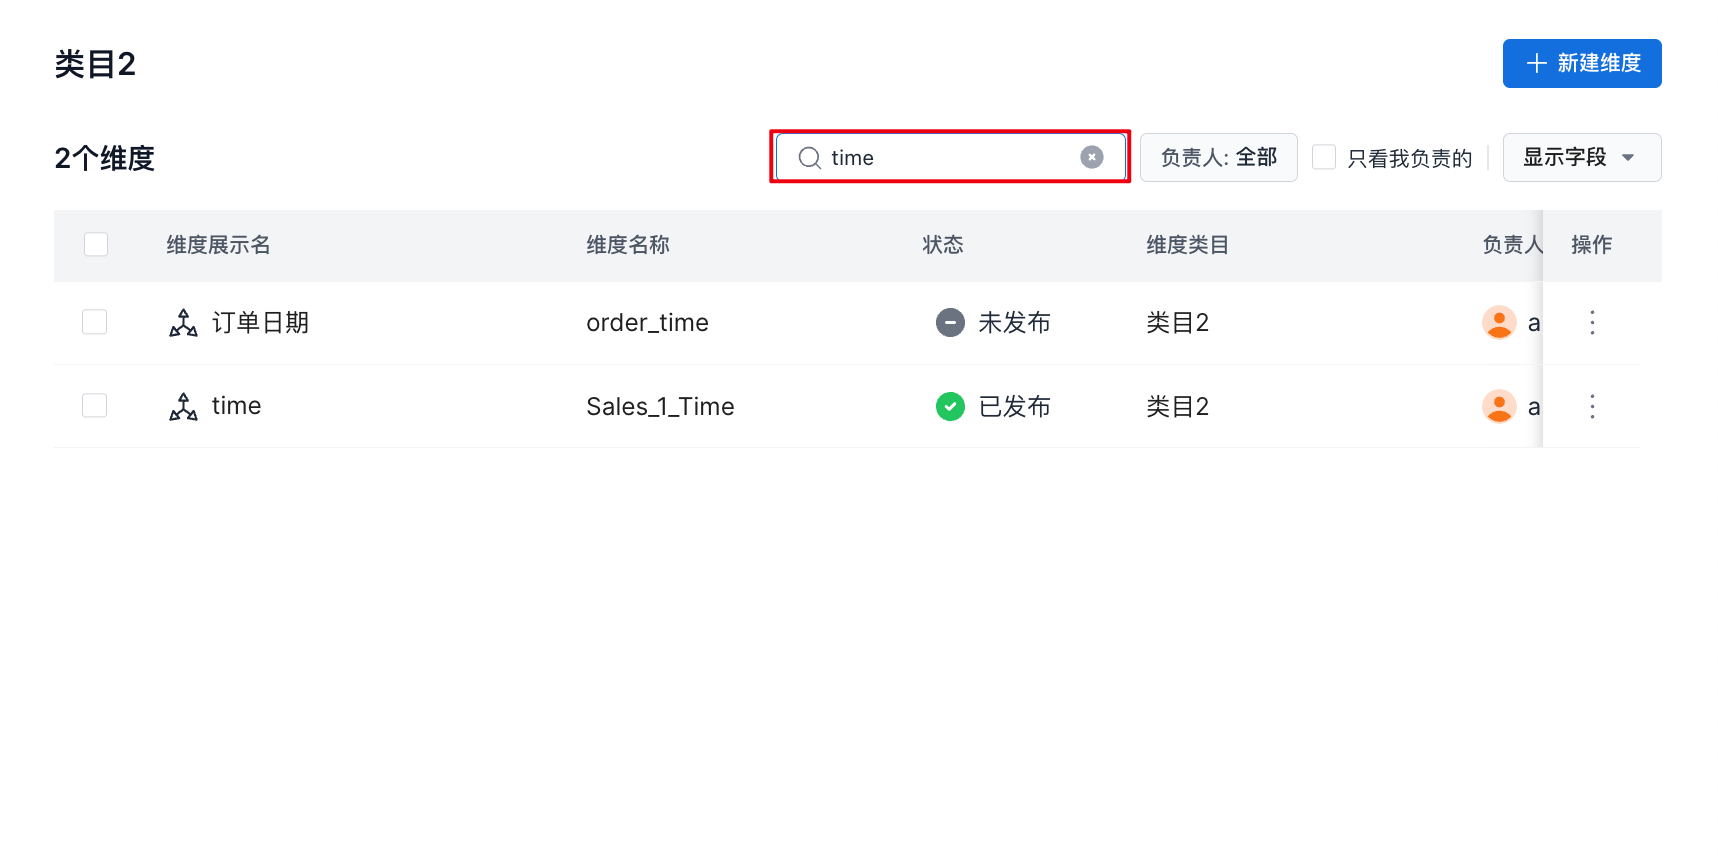The width and height of the screenshot is (1718, 867).
Task: Click the search magnifier icon
Action: [x=809, y=158]
